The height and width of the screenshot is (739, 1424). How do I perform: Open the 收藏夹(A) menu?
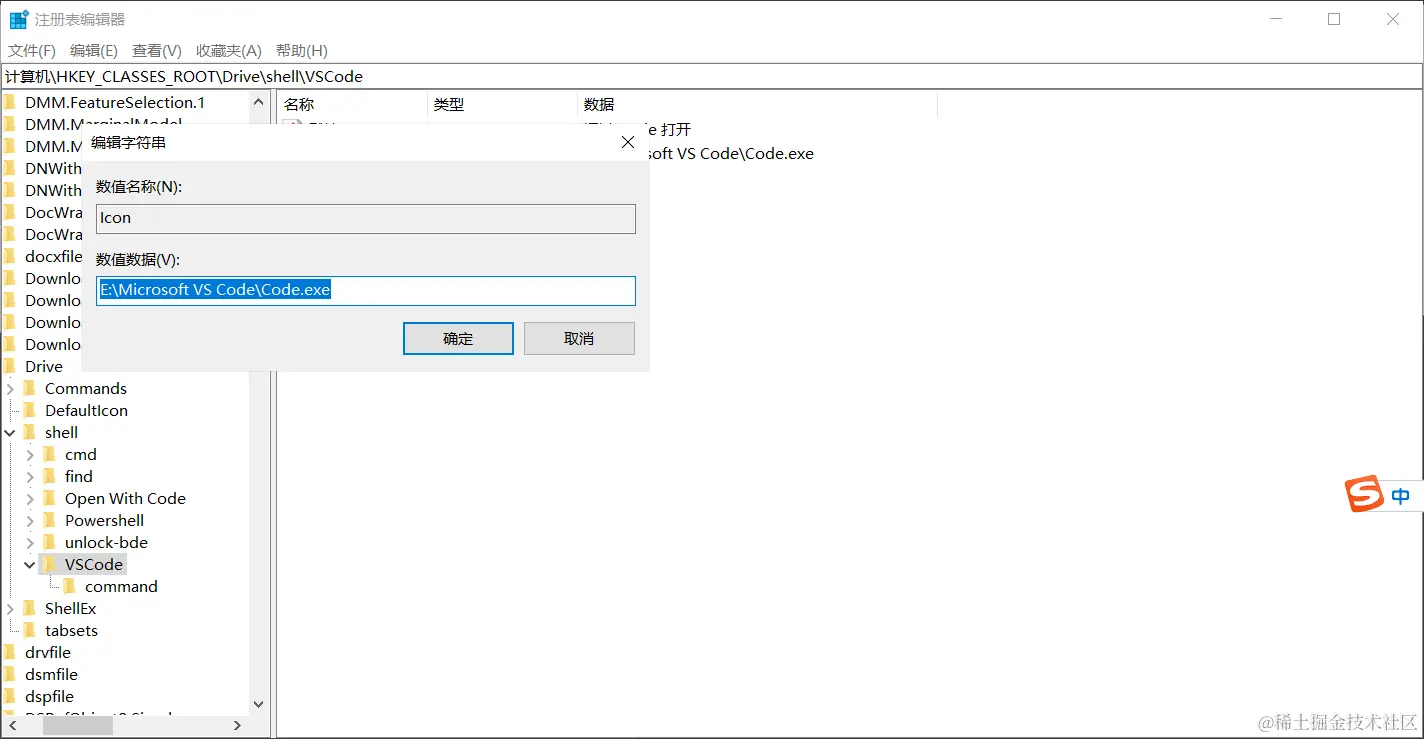tap(229, 51)
